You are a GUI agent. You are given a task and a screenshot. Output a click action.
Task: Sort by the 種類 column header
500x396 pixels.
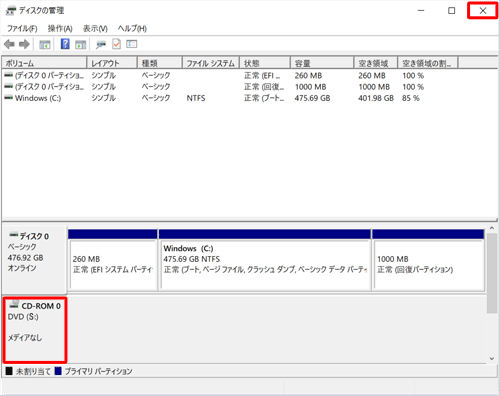[x=160, y=63]
